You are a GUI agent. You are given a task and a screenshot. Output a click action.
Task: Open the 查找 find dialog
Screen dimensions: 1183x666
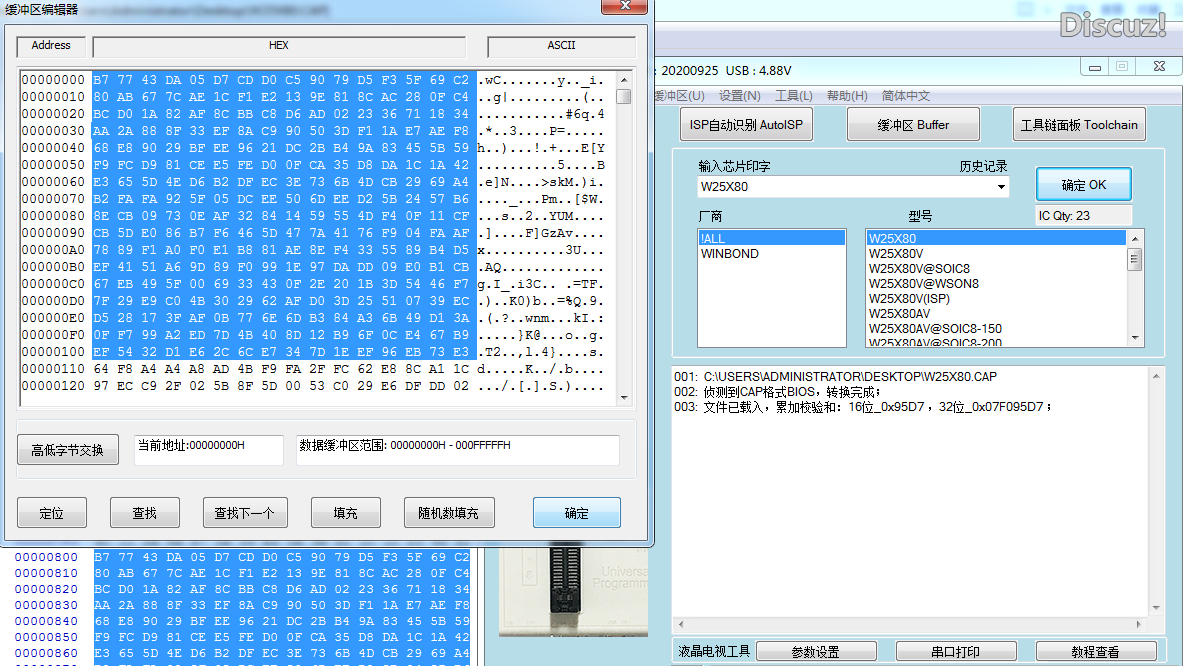145,512
